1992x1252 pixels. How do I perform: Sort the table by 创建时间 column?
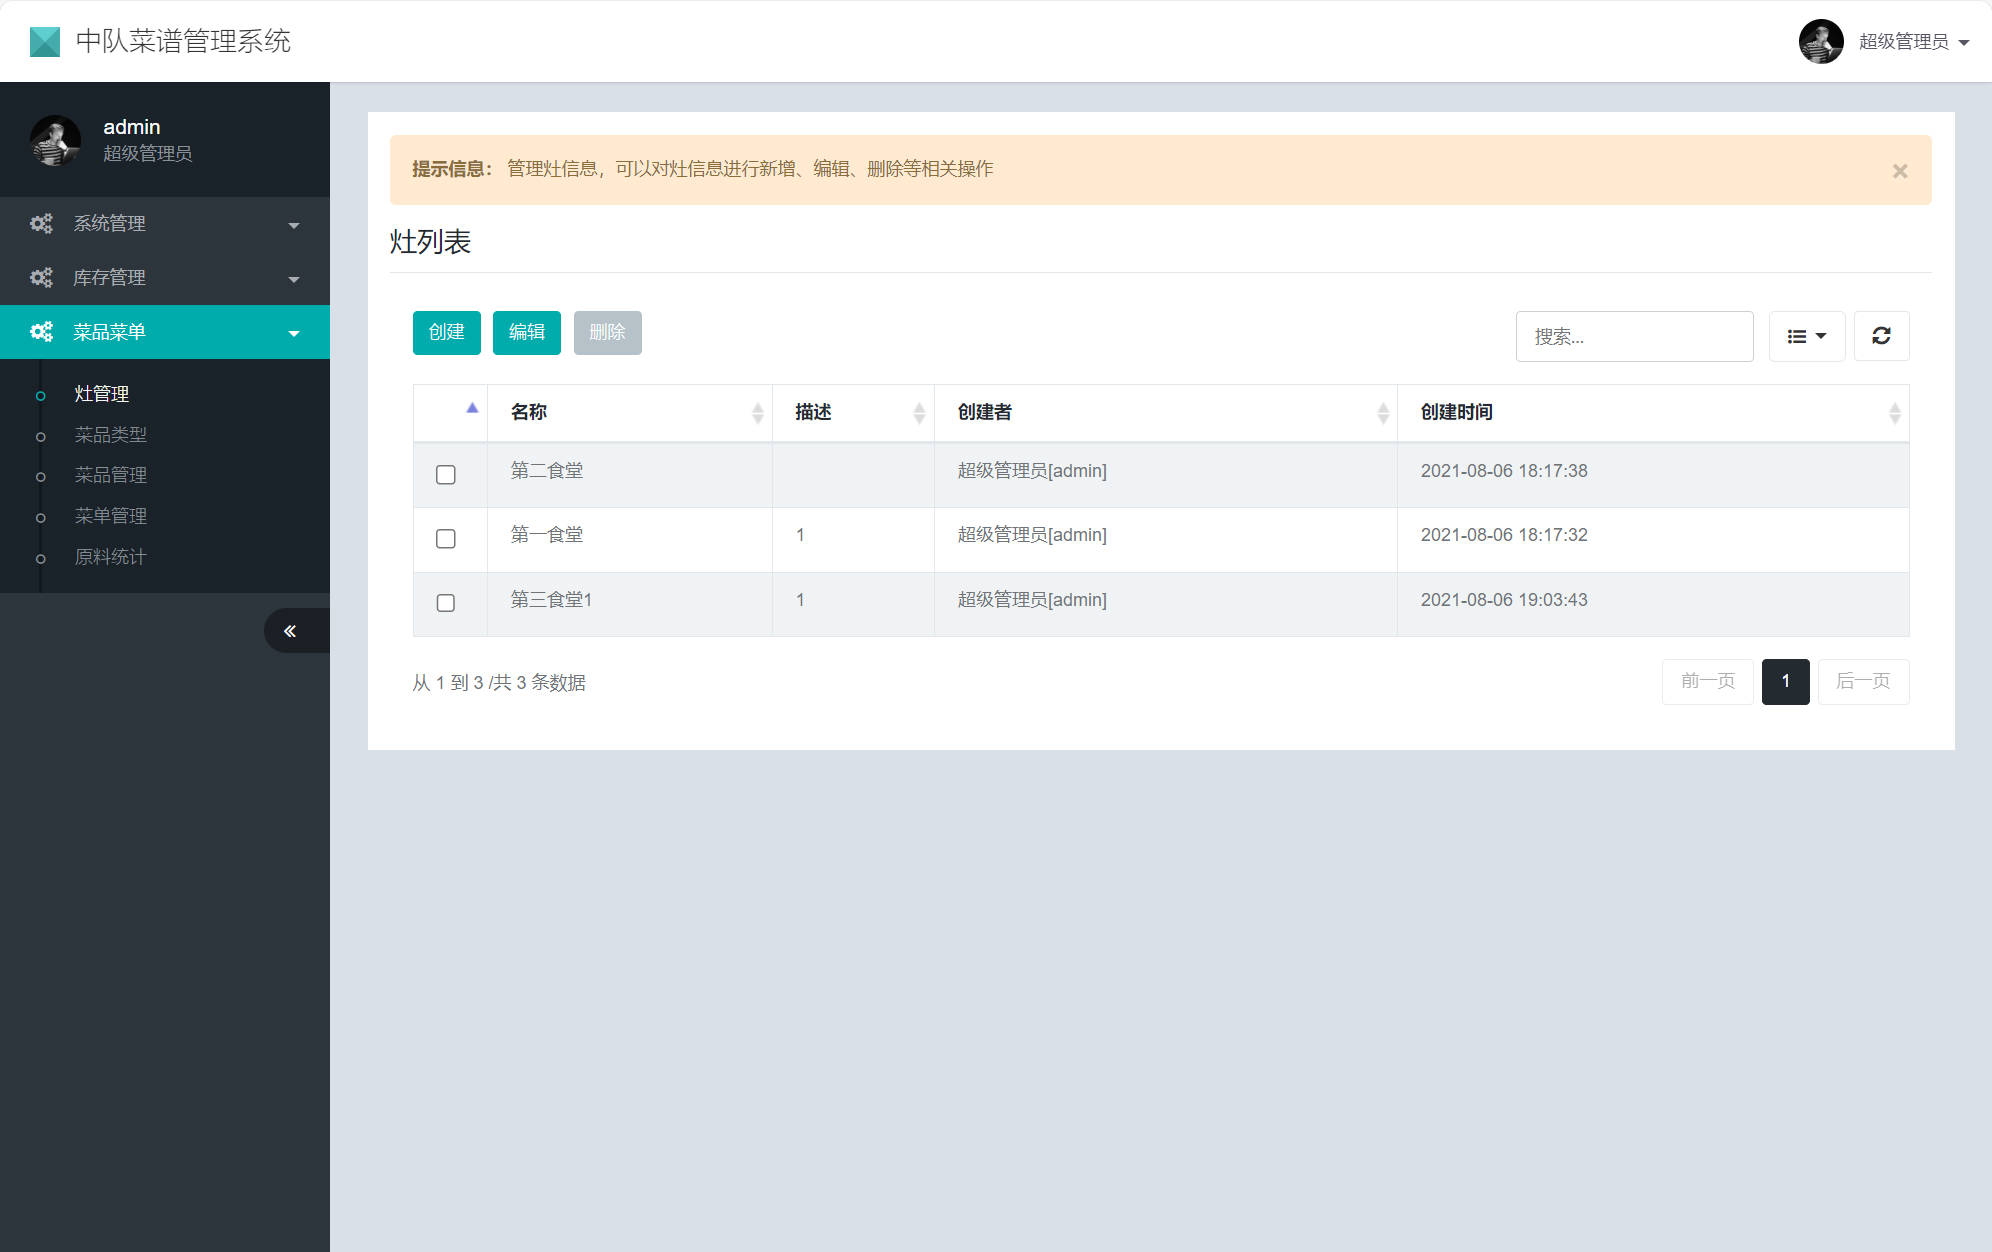[x=1456, y=412]
